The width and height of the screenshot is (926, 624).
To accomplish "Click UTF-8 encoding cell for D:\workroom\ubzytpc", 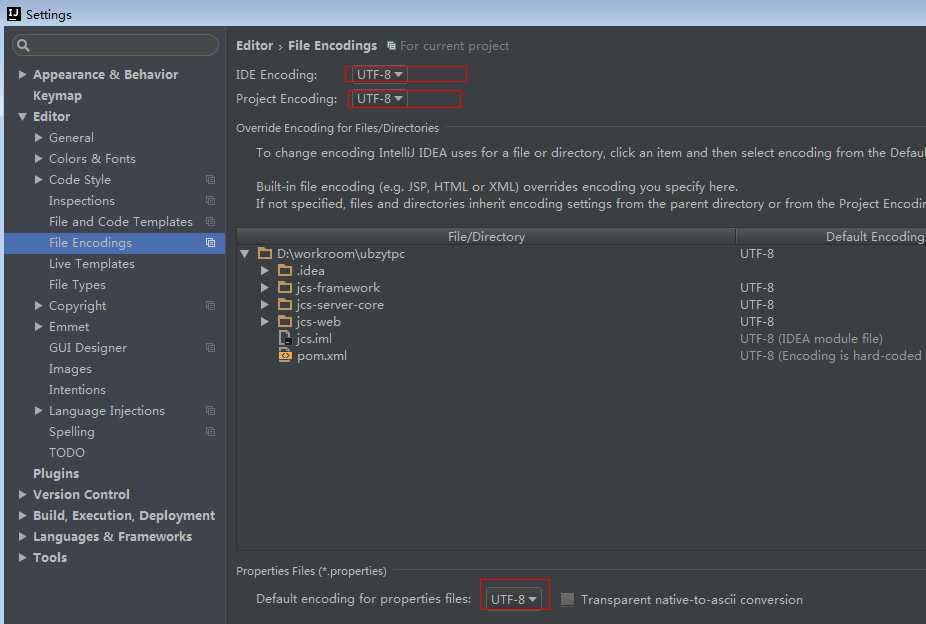I will [757, 254].
